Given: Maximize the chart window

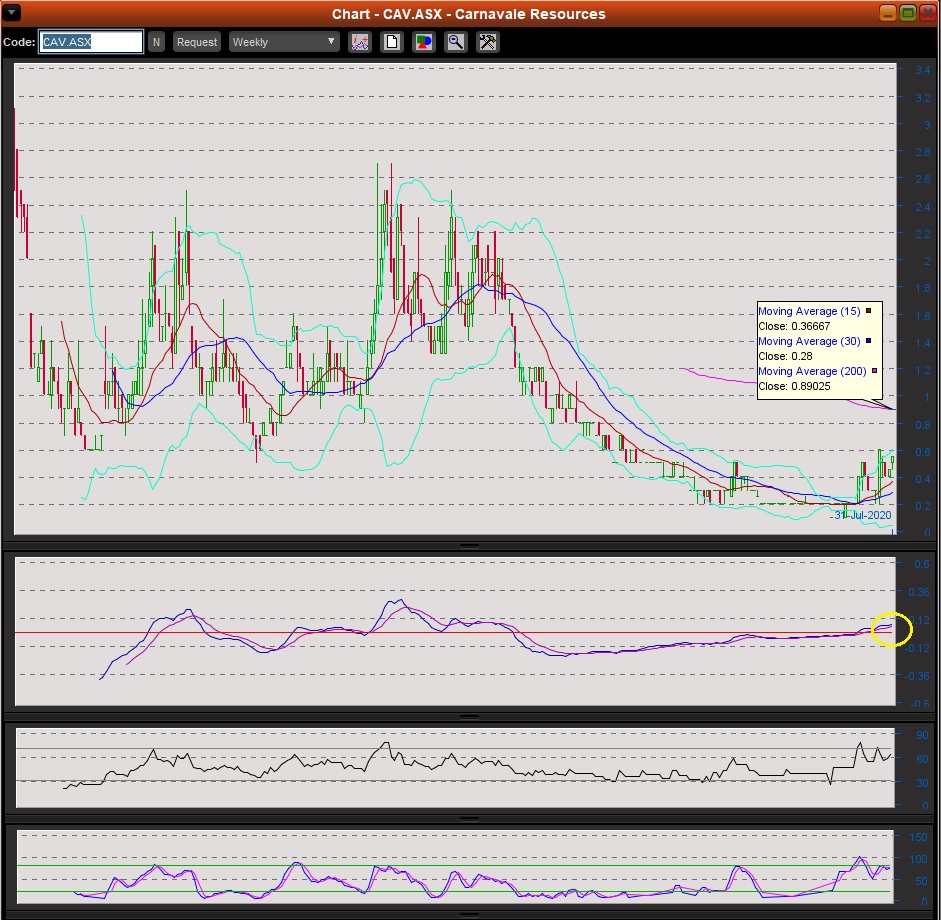Looking at the screenshot, I should point(908,13).
